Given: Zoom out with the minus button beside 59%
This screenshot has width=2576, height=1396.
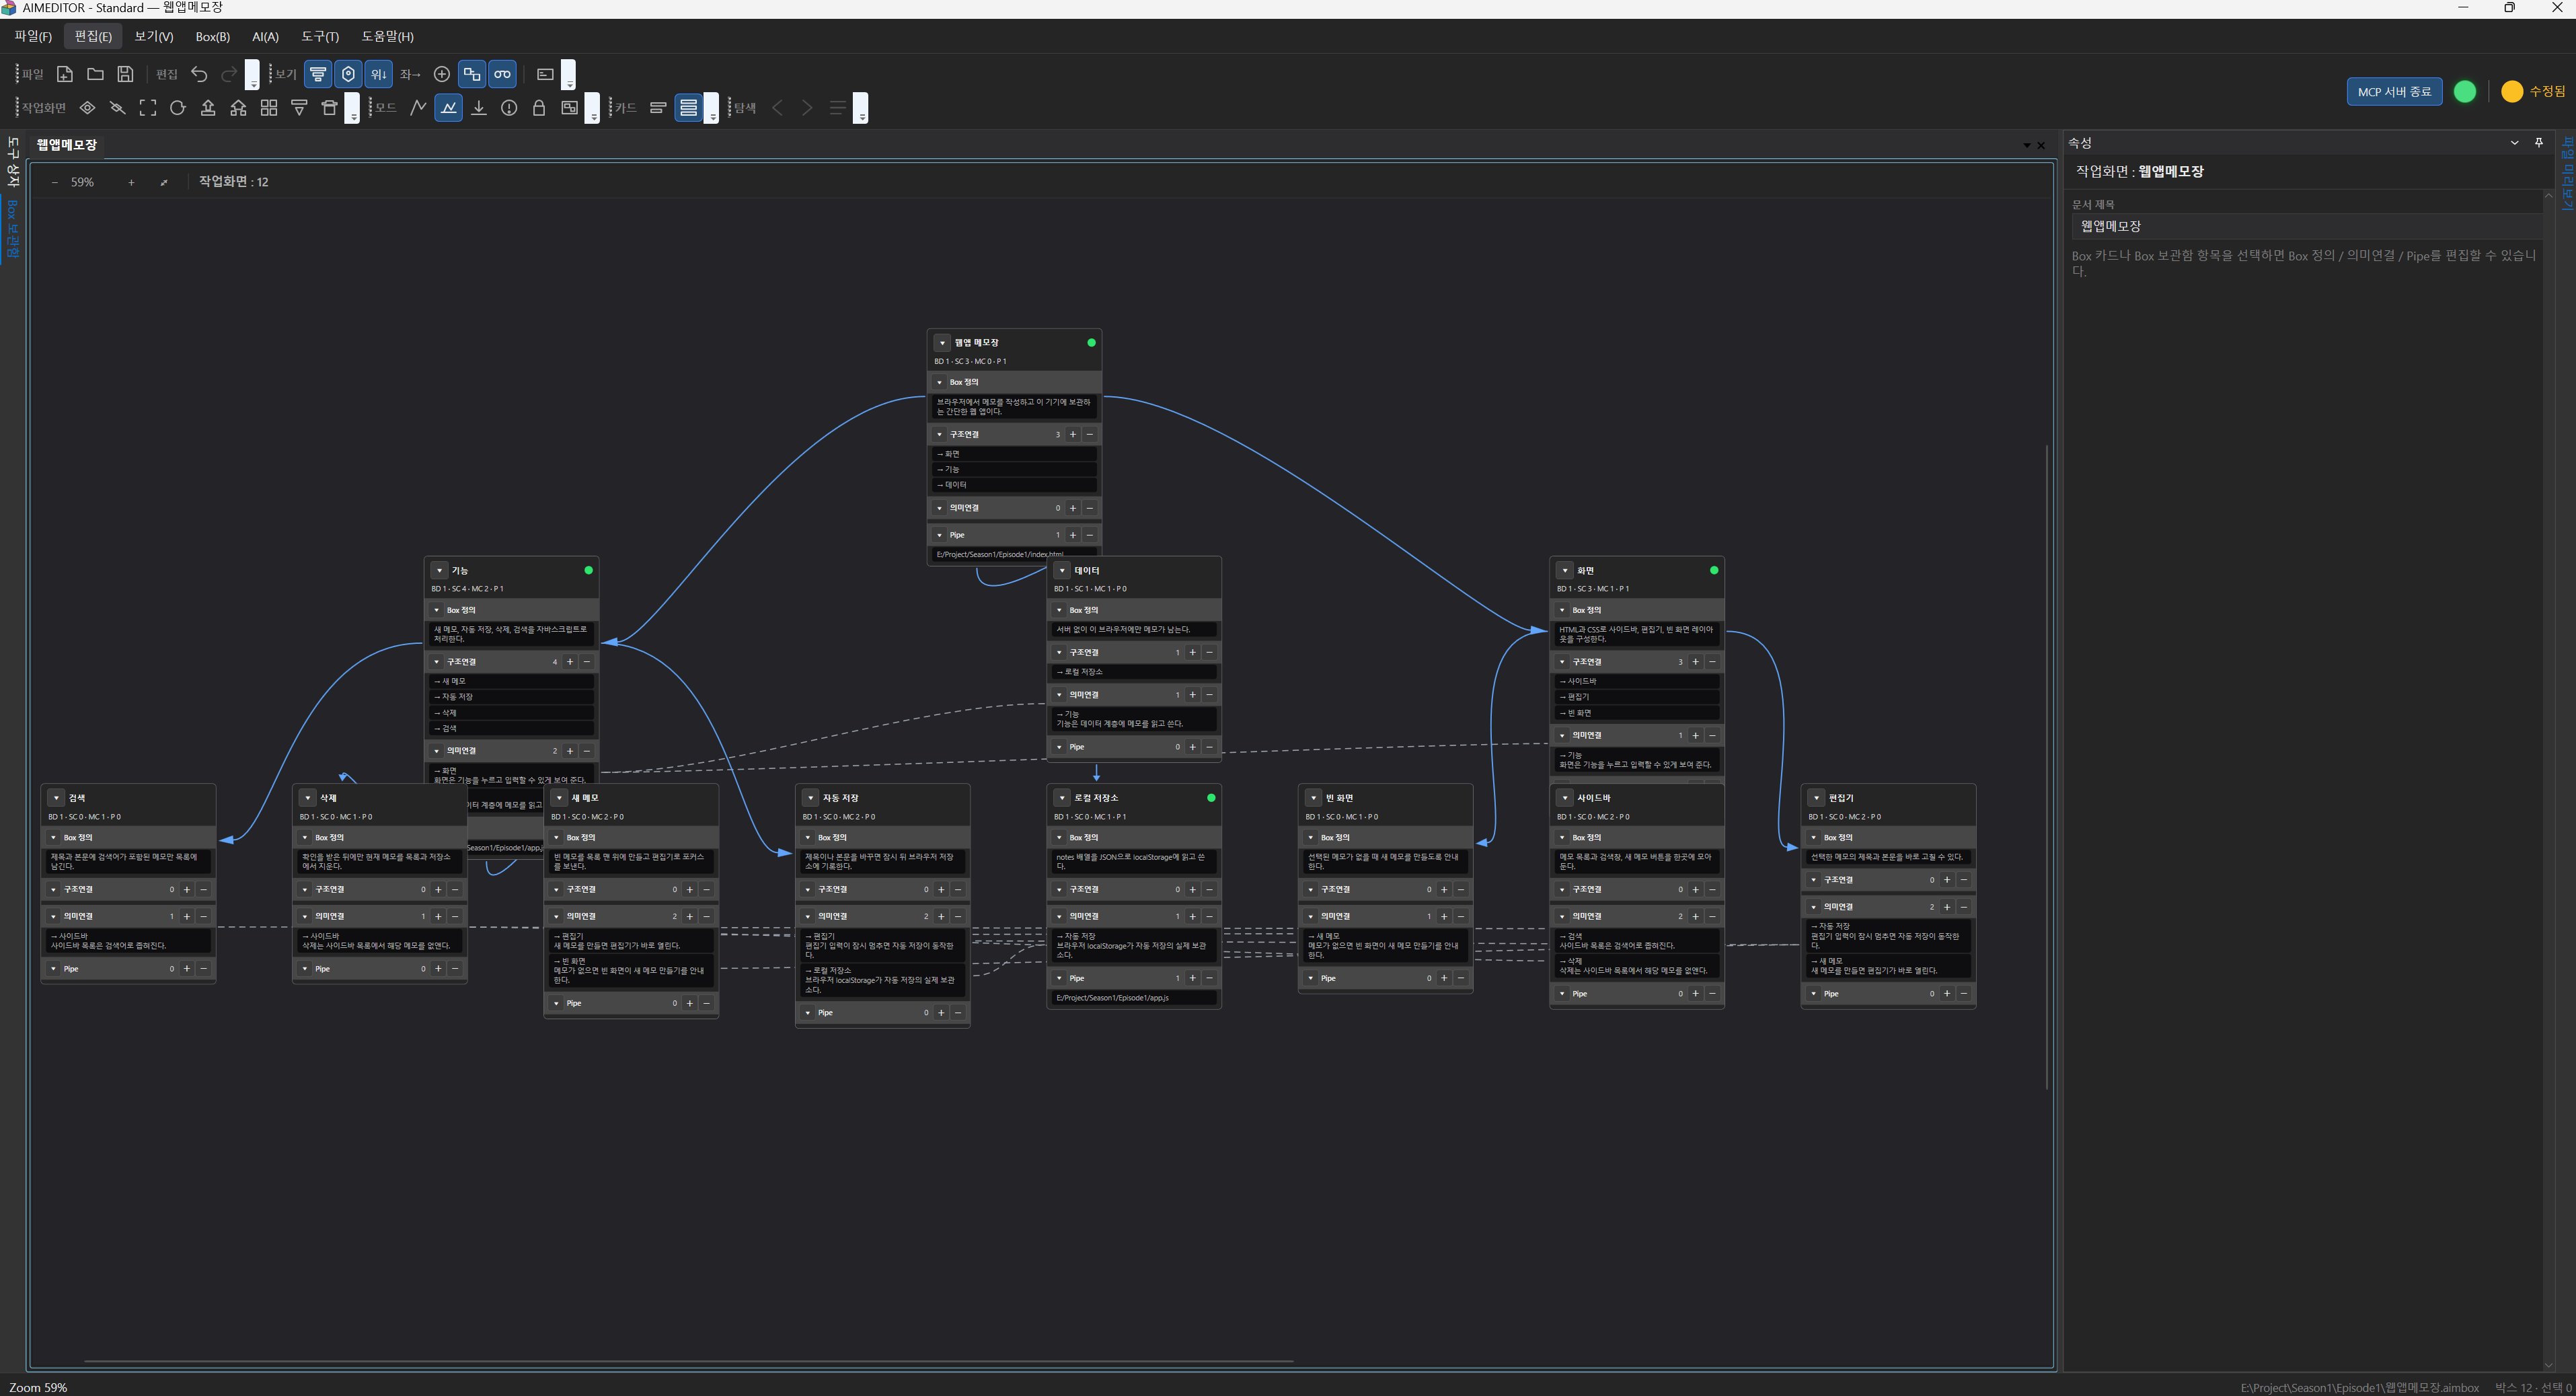Looking at the screenshot, I should point(54,182).
